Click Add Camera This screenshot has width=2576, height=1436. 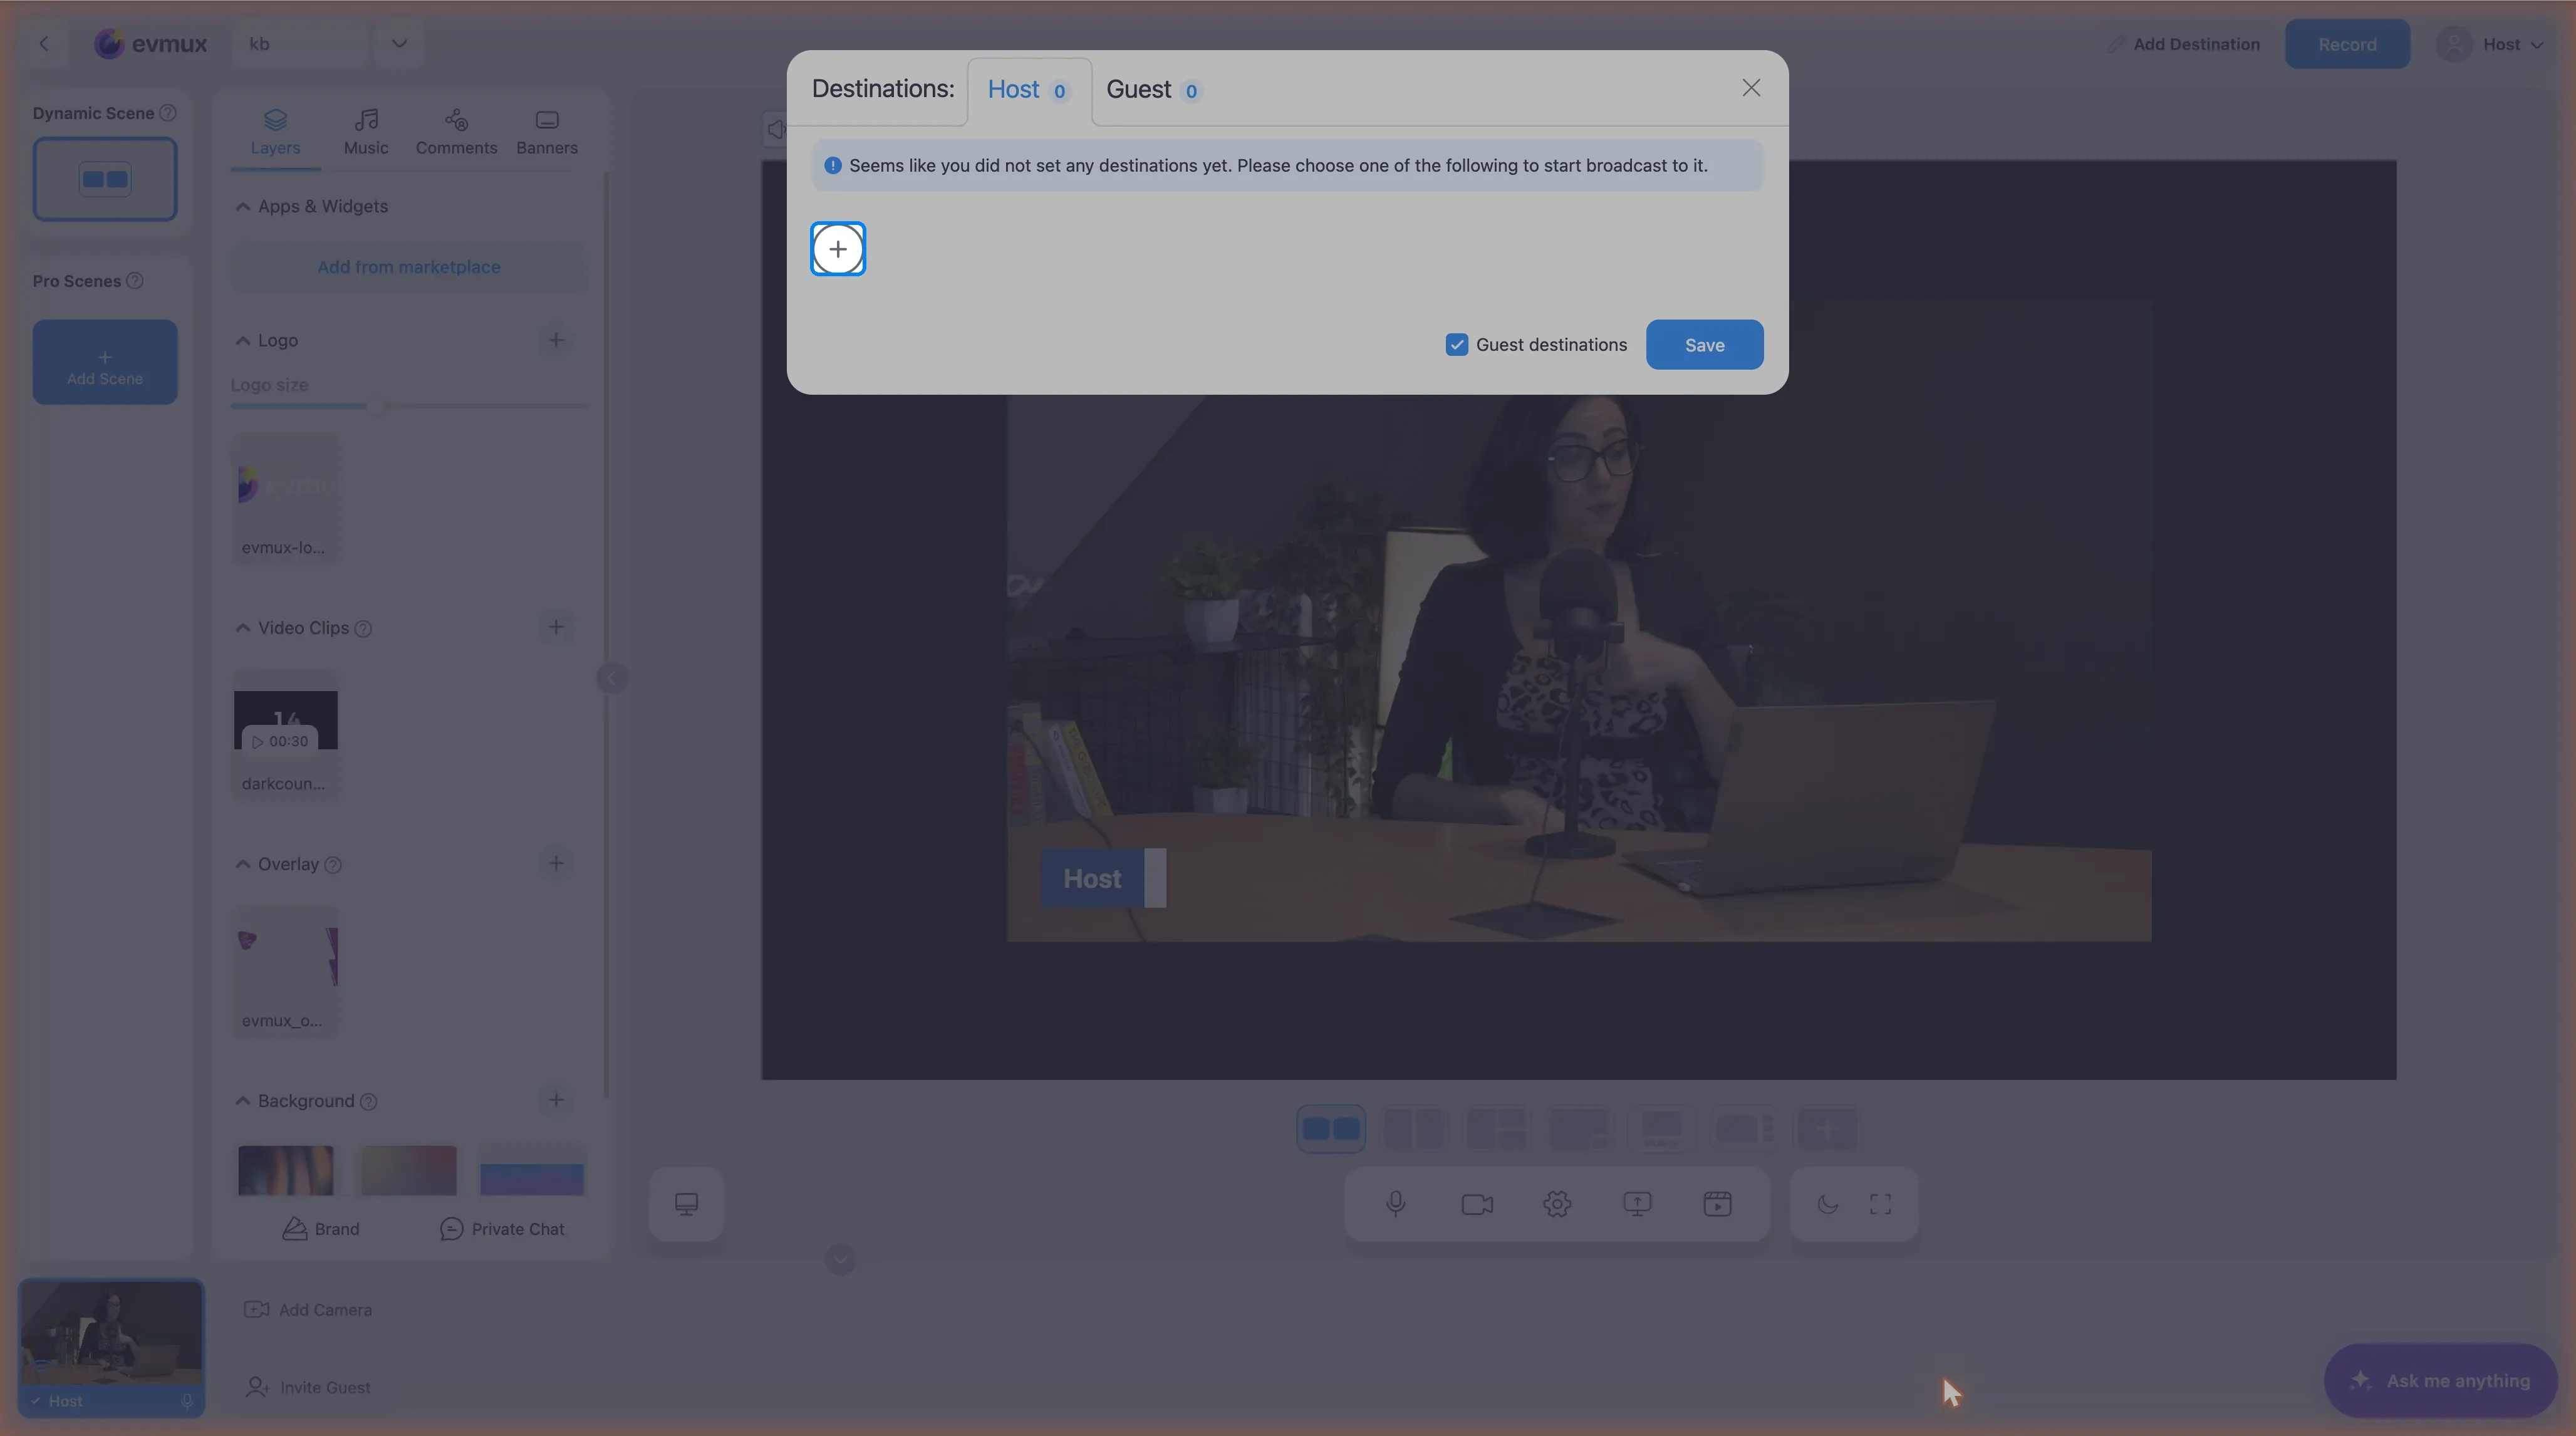[308, 1310]
